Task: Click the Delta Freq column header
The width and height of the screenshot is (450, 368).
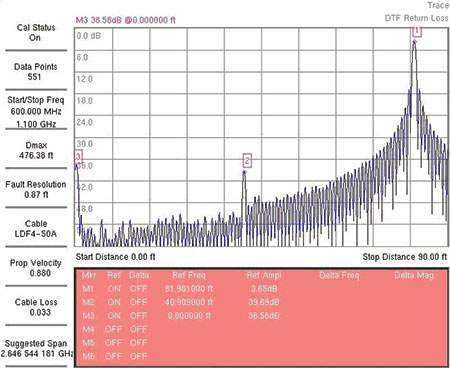Action: 339,275
